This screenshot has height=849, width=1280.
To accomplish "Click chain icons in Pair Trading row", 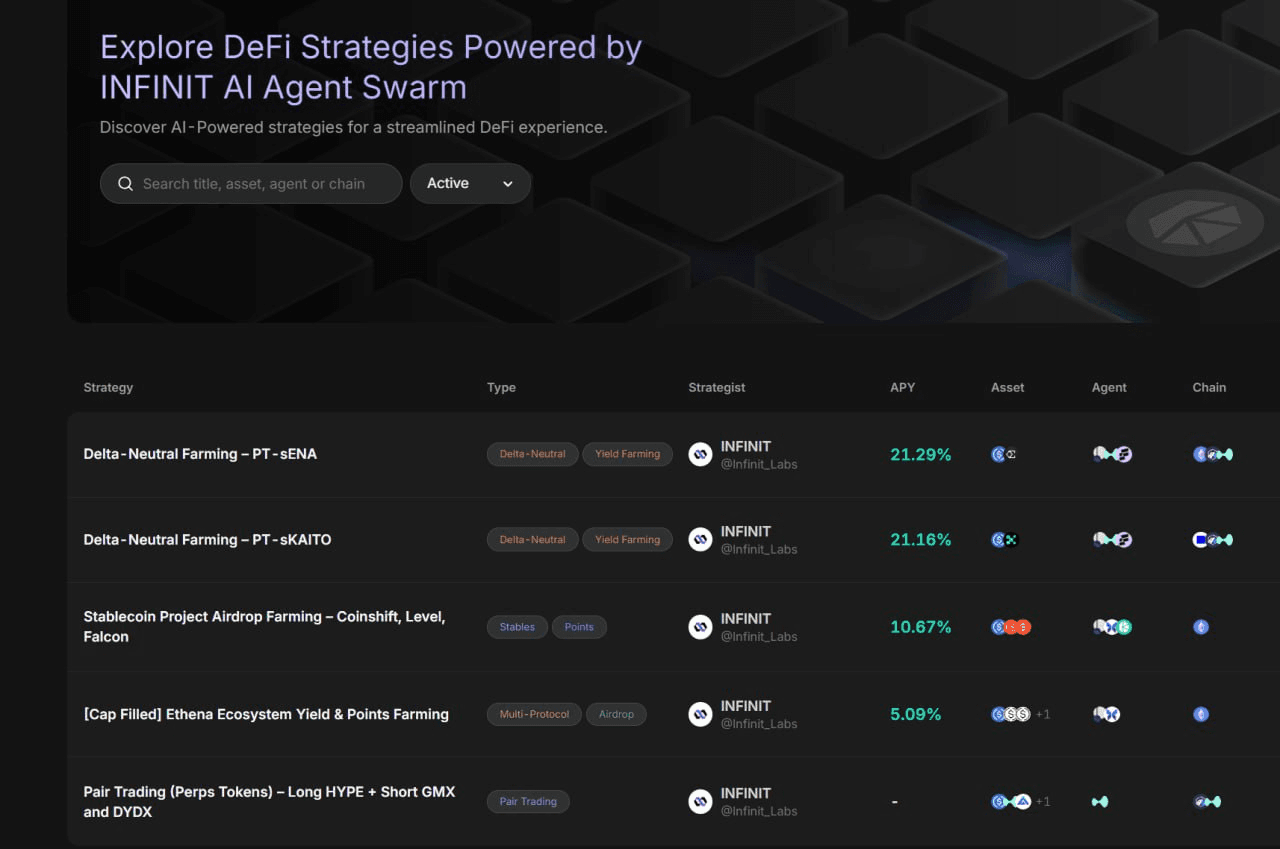I will tap(1207, 801).
